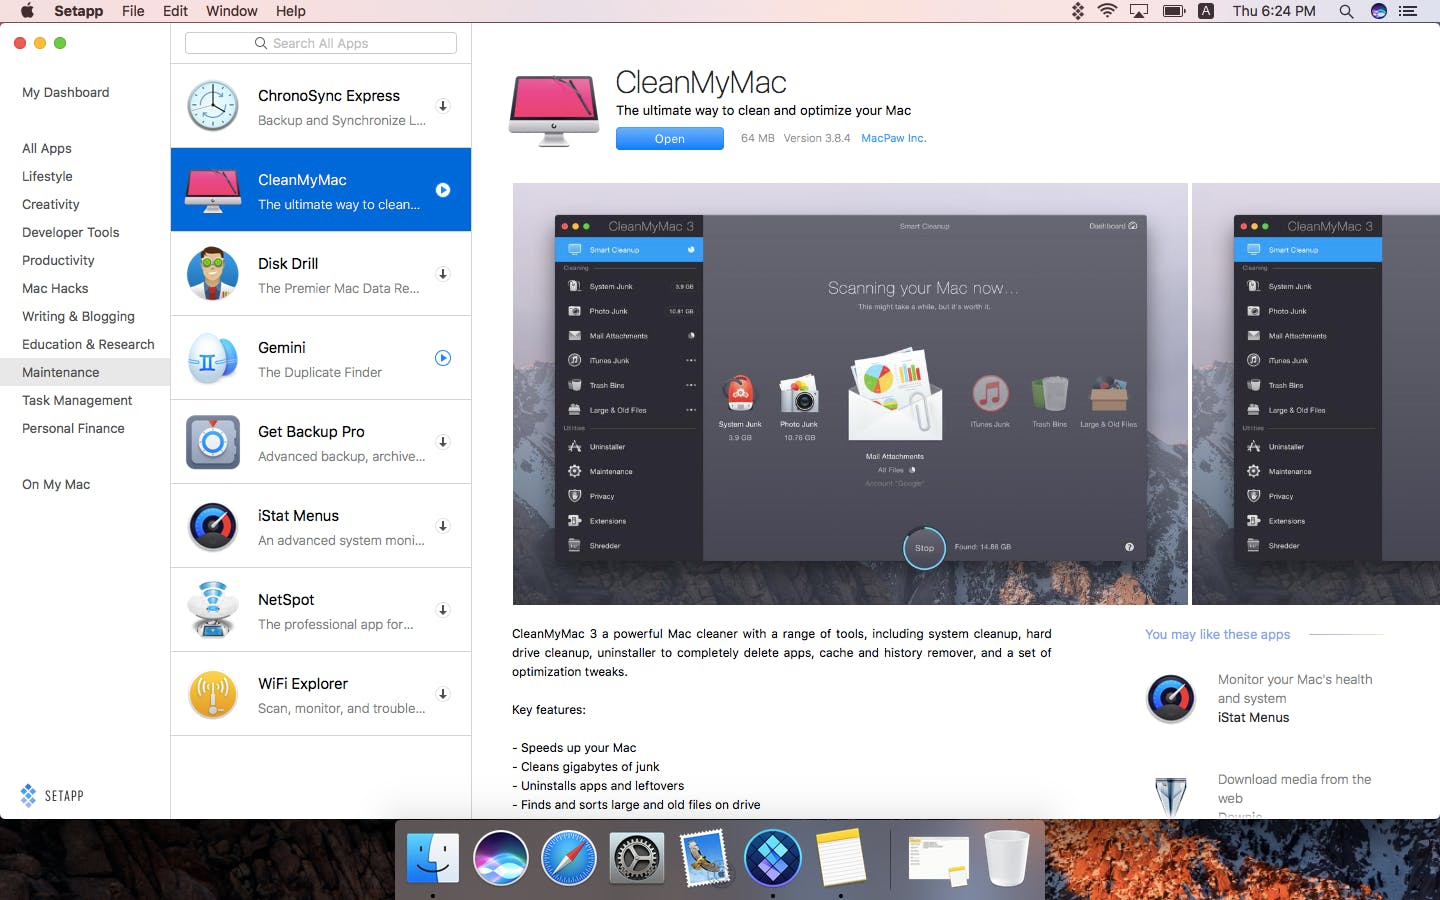Show All Apps category
This screenshot has width=1440, height=900.
47,148
